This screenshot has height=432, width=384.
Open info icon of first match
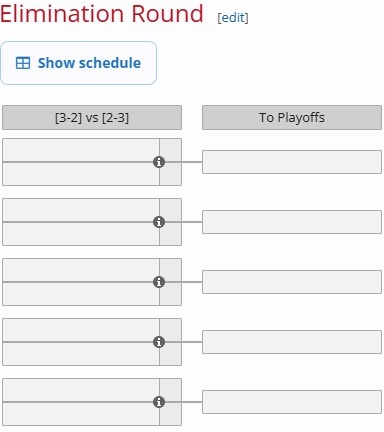[x=159, y=162]
